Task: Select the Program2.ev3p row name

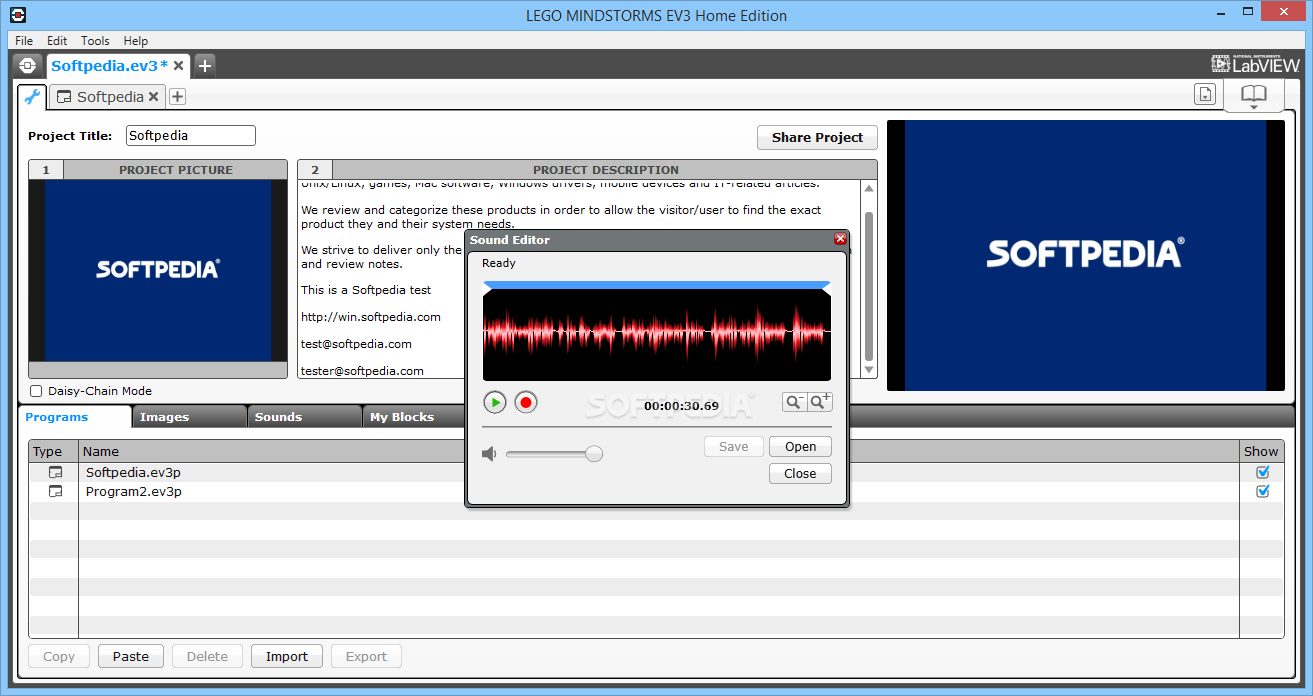Action: click(134, 491)
